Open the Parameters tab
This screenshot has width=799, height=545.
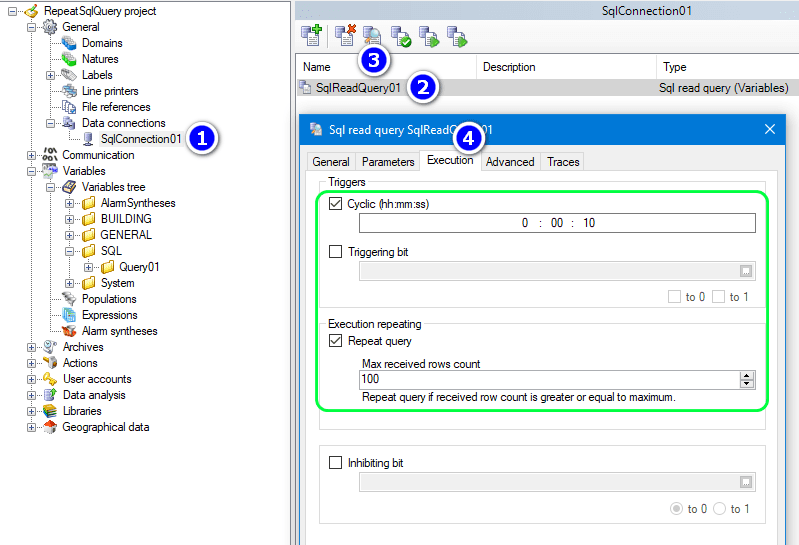388,161
